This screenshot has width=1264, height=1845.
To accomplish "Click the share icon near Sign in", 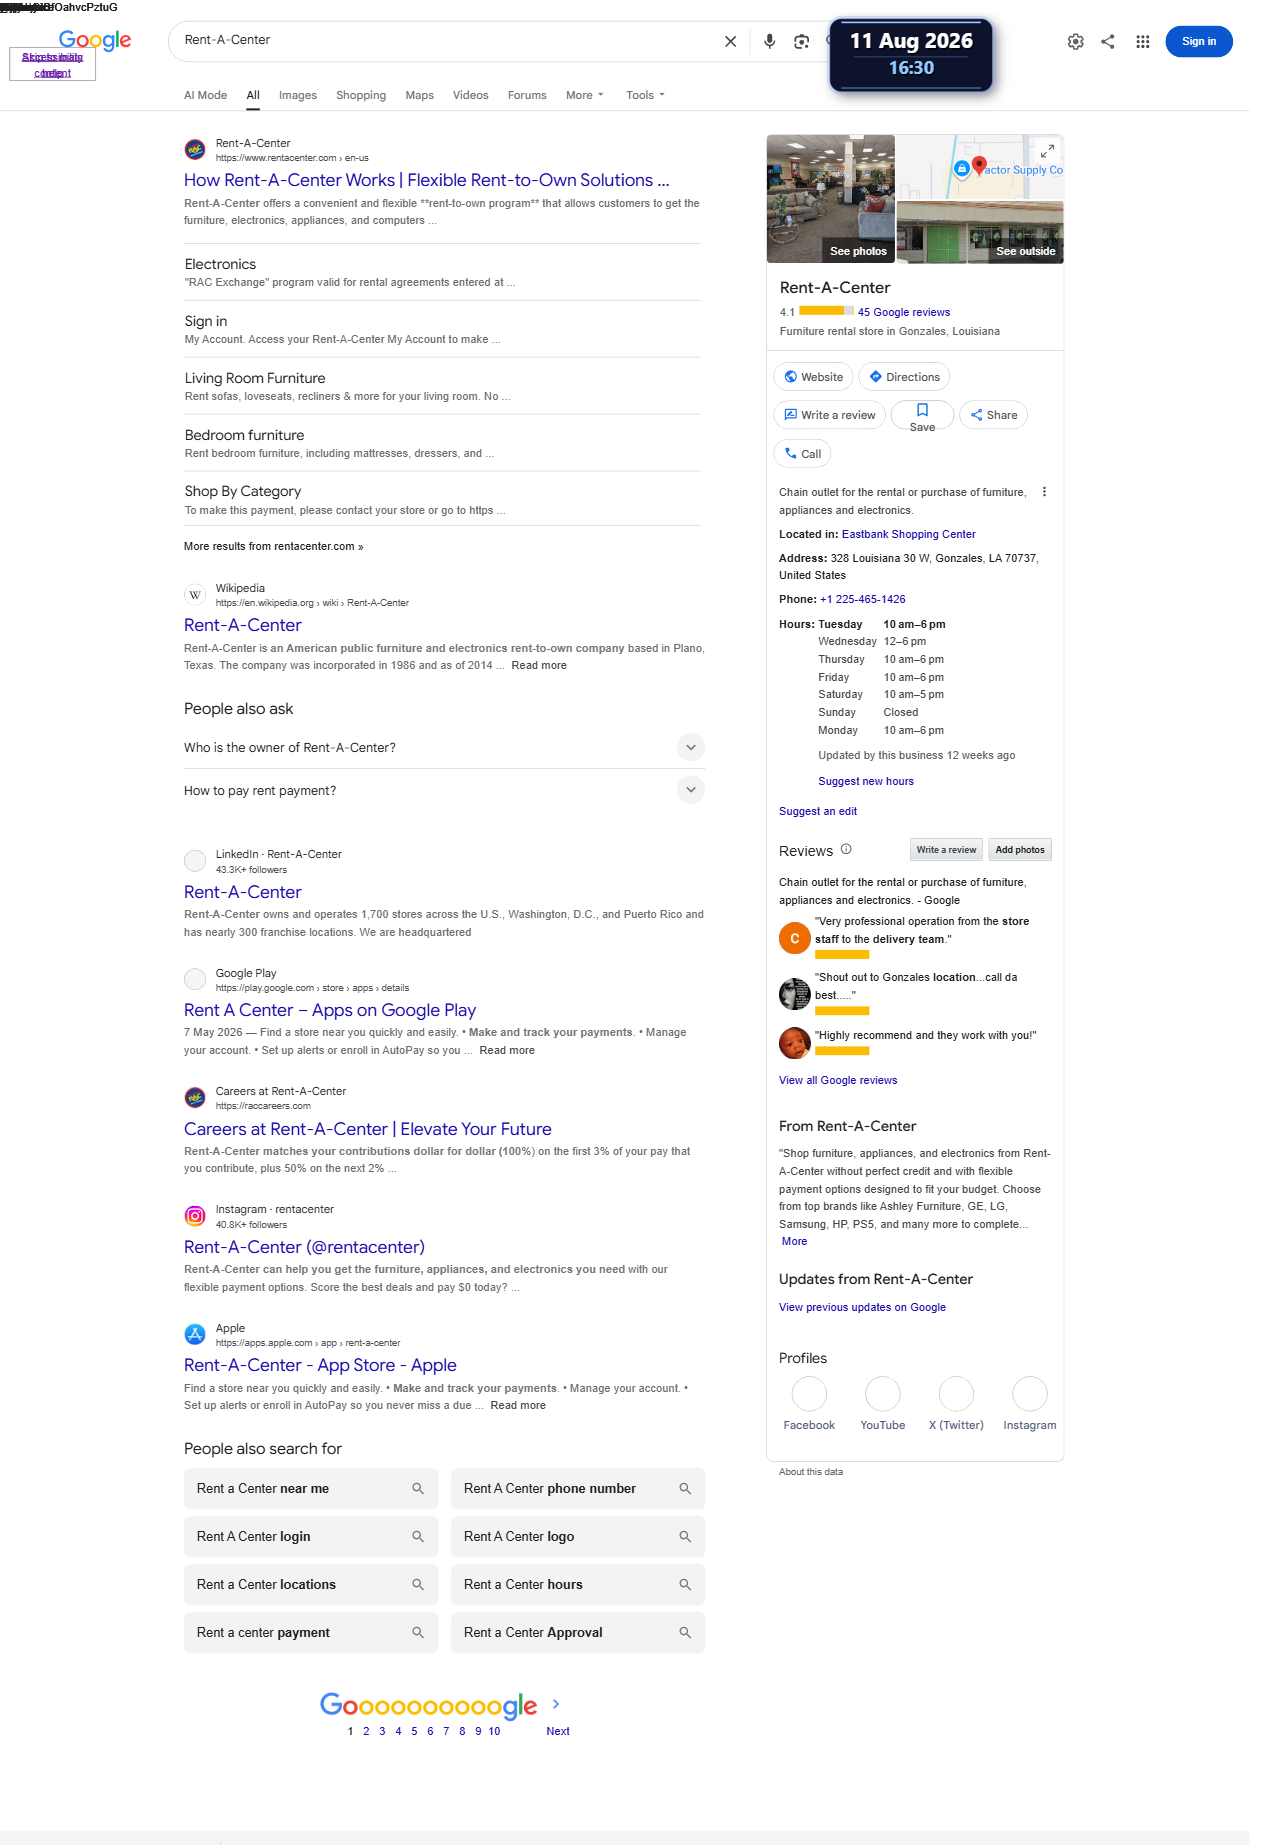I will pyautogui.click(x=1108, y=41).
